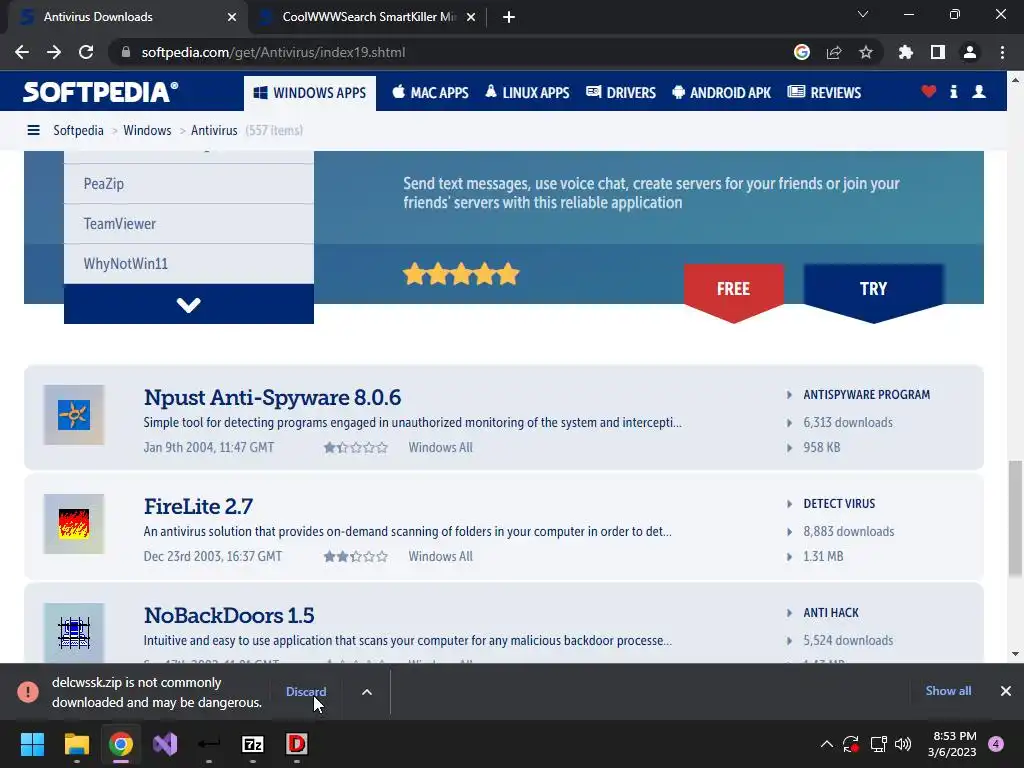1024x768 pixels.
Task: Open the Softpedia user account icon
Action: coord(979,91)
